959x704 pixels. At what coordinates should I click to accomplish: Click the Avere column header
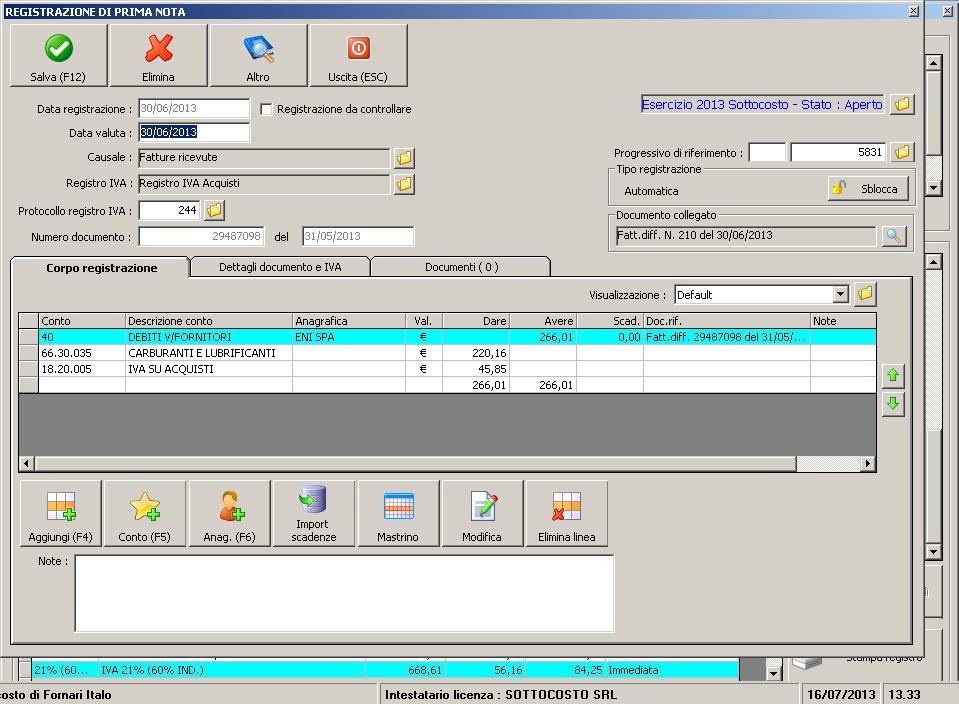[x=543, y=321]
